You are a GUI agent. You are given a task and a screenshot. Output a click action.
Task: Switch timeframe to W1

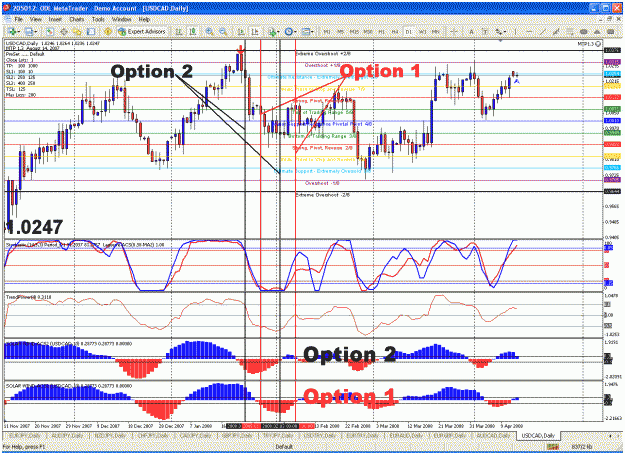click(x=423, y=32)
